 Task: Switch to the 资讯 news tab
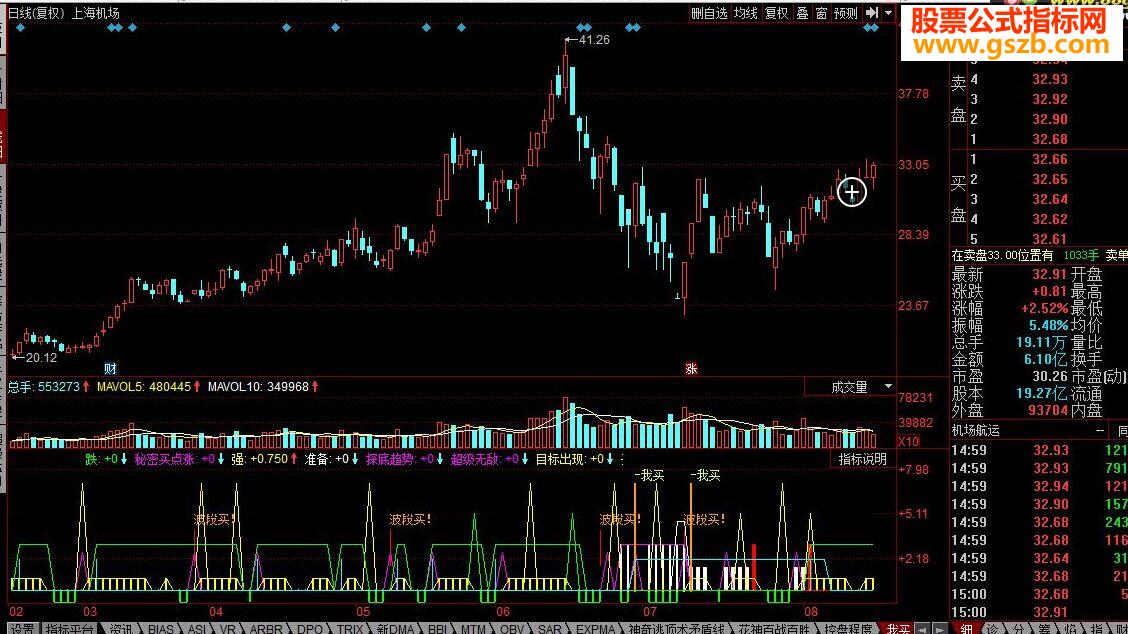120,628
